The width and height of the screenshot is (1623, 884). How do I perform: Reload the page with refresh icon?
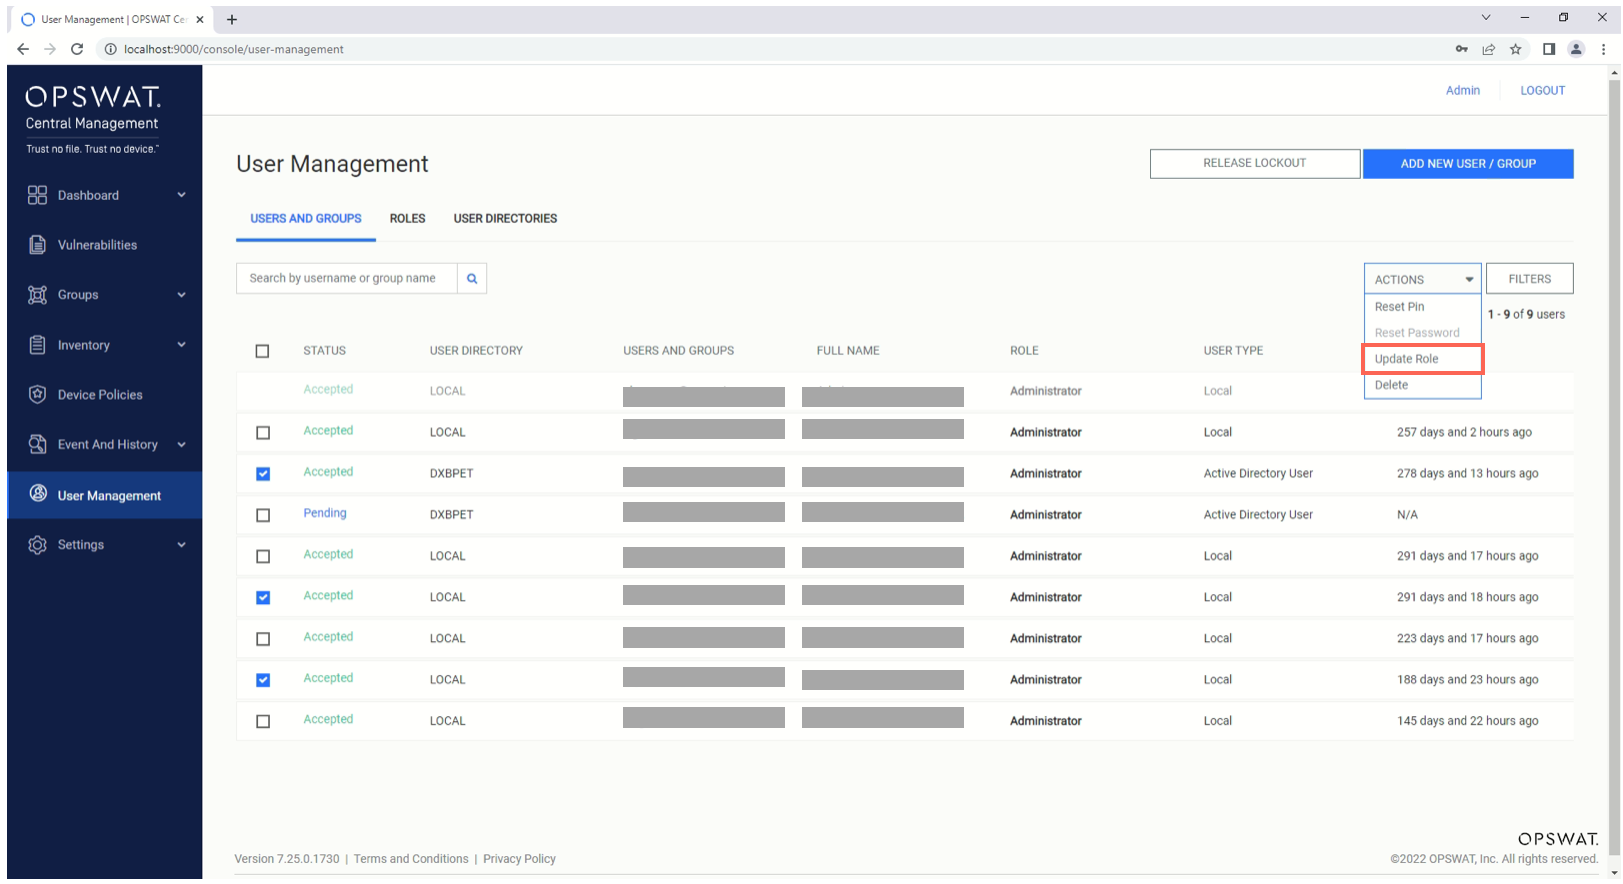click(77, 49)
